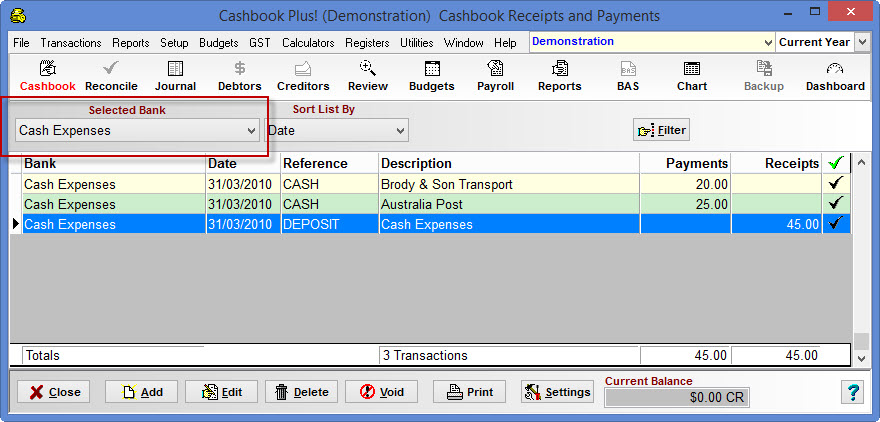
Task: Open the Demonstration company dropdown
Action: [x=768, y=43]
